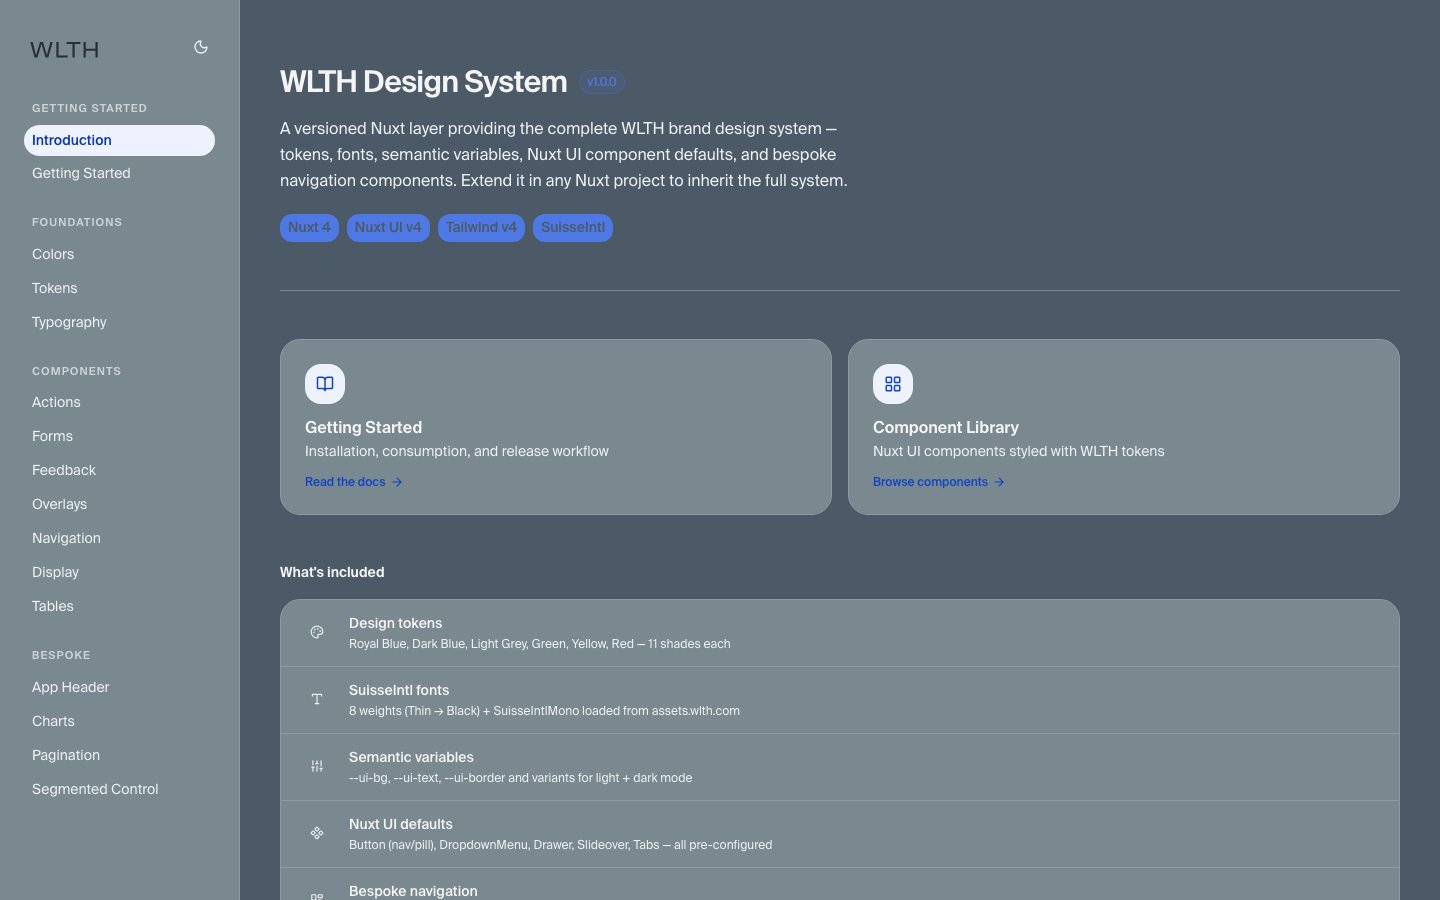Click text 'Installation, consumption, and release workflow'

(x=457, y=451)
